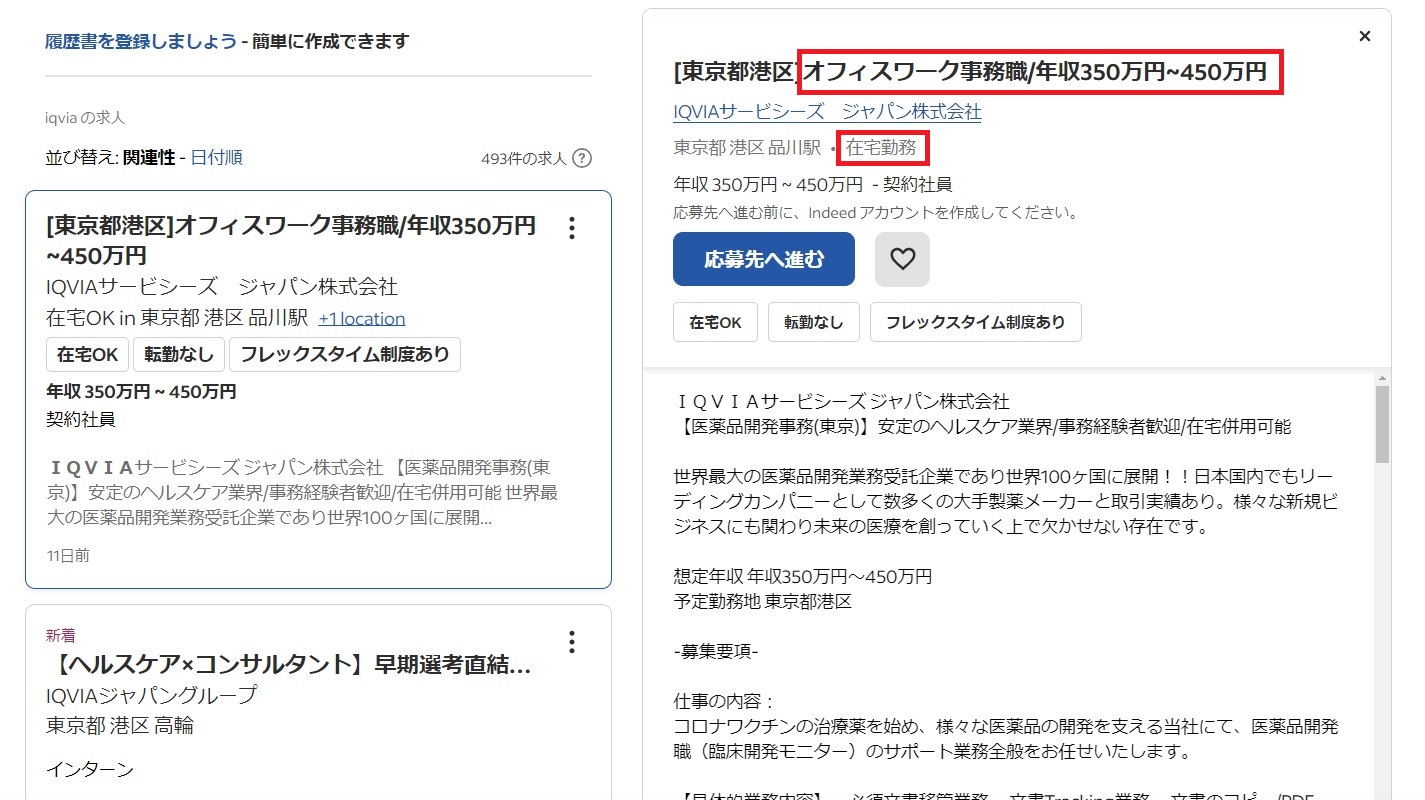Click the 在宅勤務 label in detail header
The width and height of the screenshot is (1425, 800).
click(881, 148)
